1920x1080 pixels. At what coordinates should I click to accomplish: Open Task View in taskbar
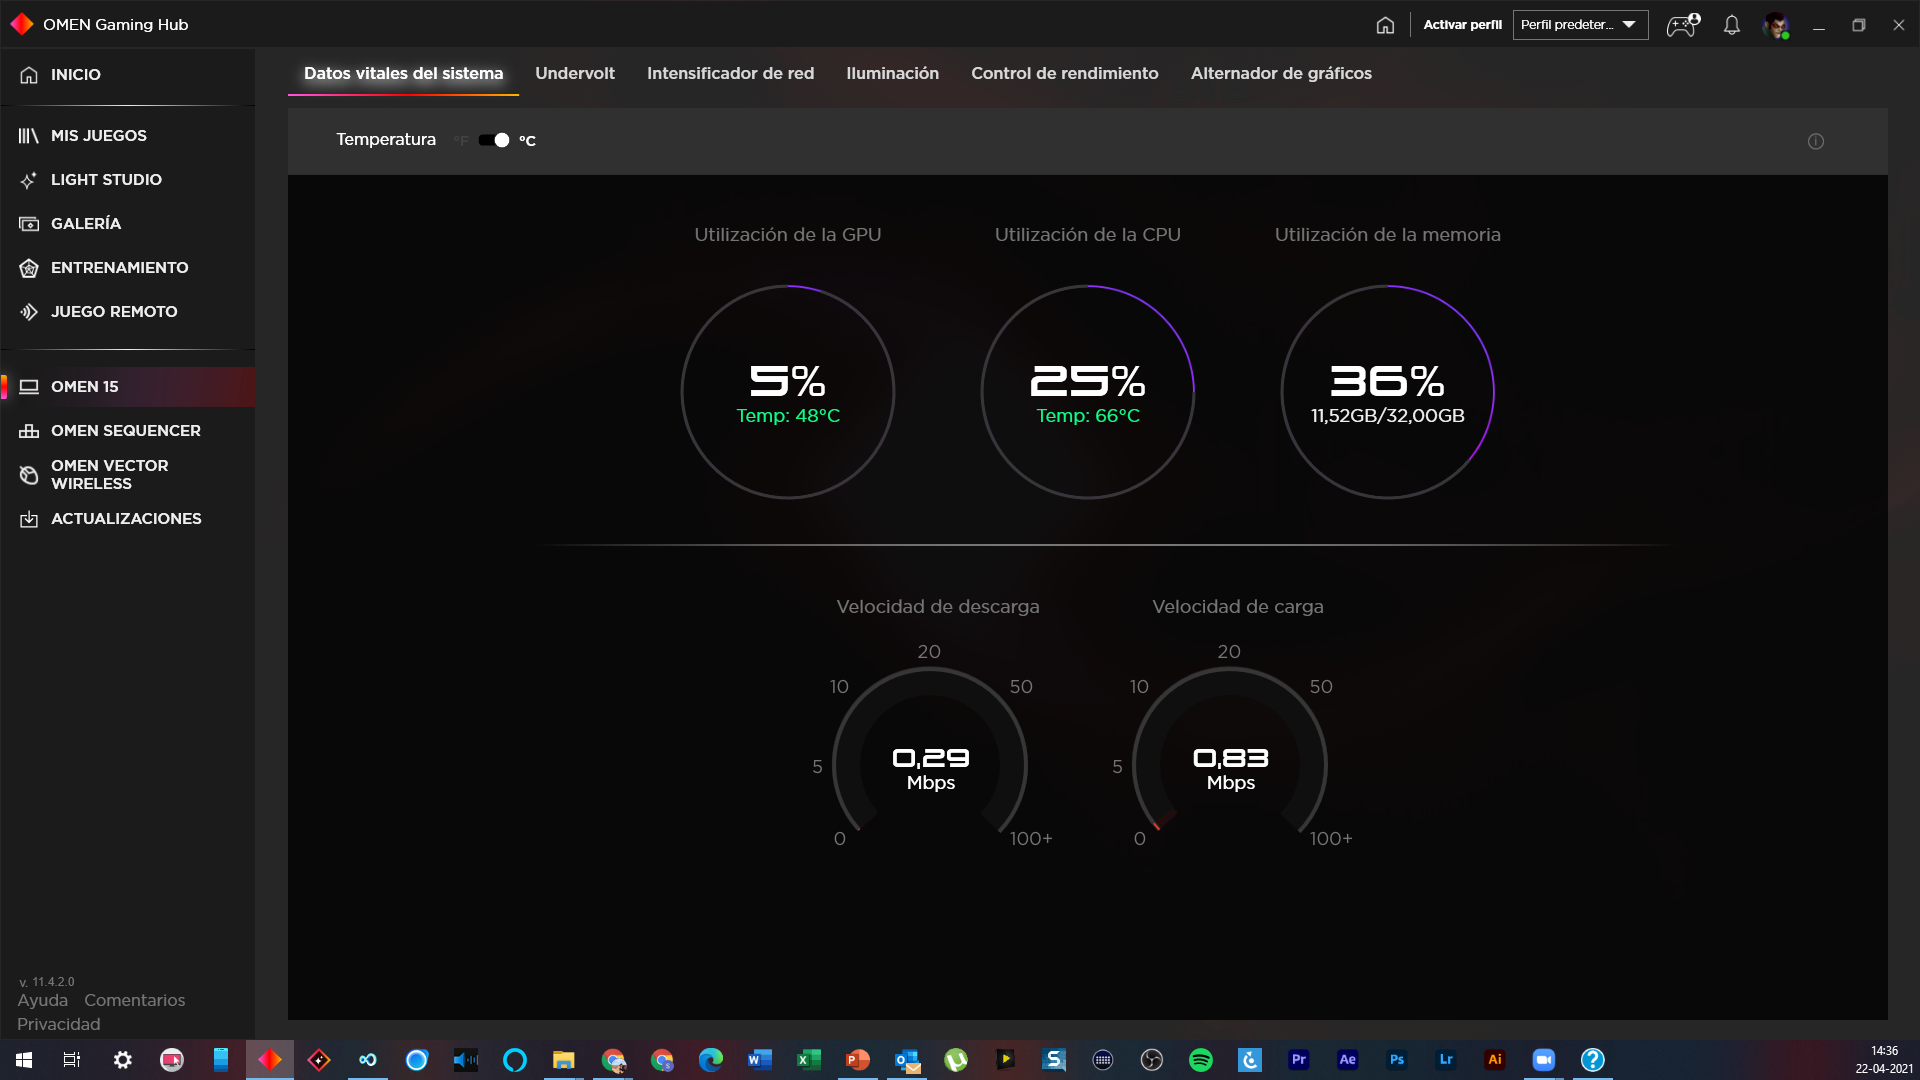[72, 1060]
